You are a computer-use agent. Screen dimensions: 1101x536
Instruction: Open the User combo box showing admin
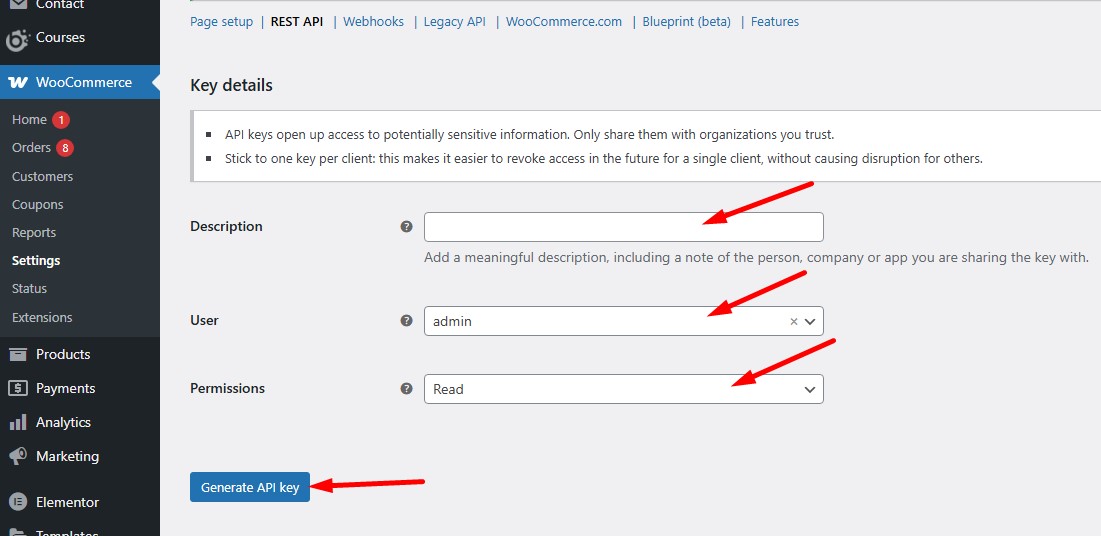624,321
